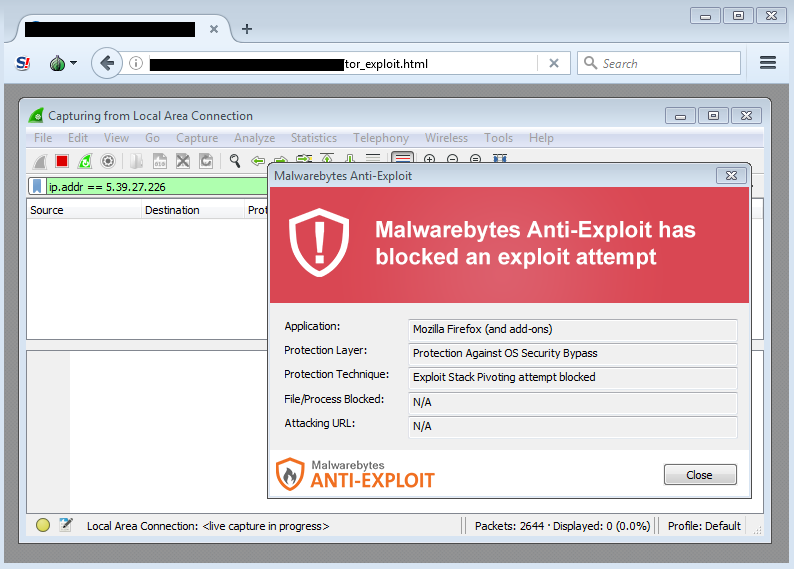Go to first packet icon

click(327, 158)
